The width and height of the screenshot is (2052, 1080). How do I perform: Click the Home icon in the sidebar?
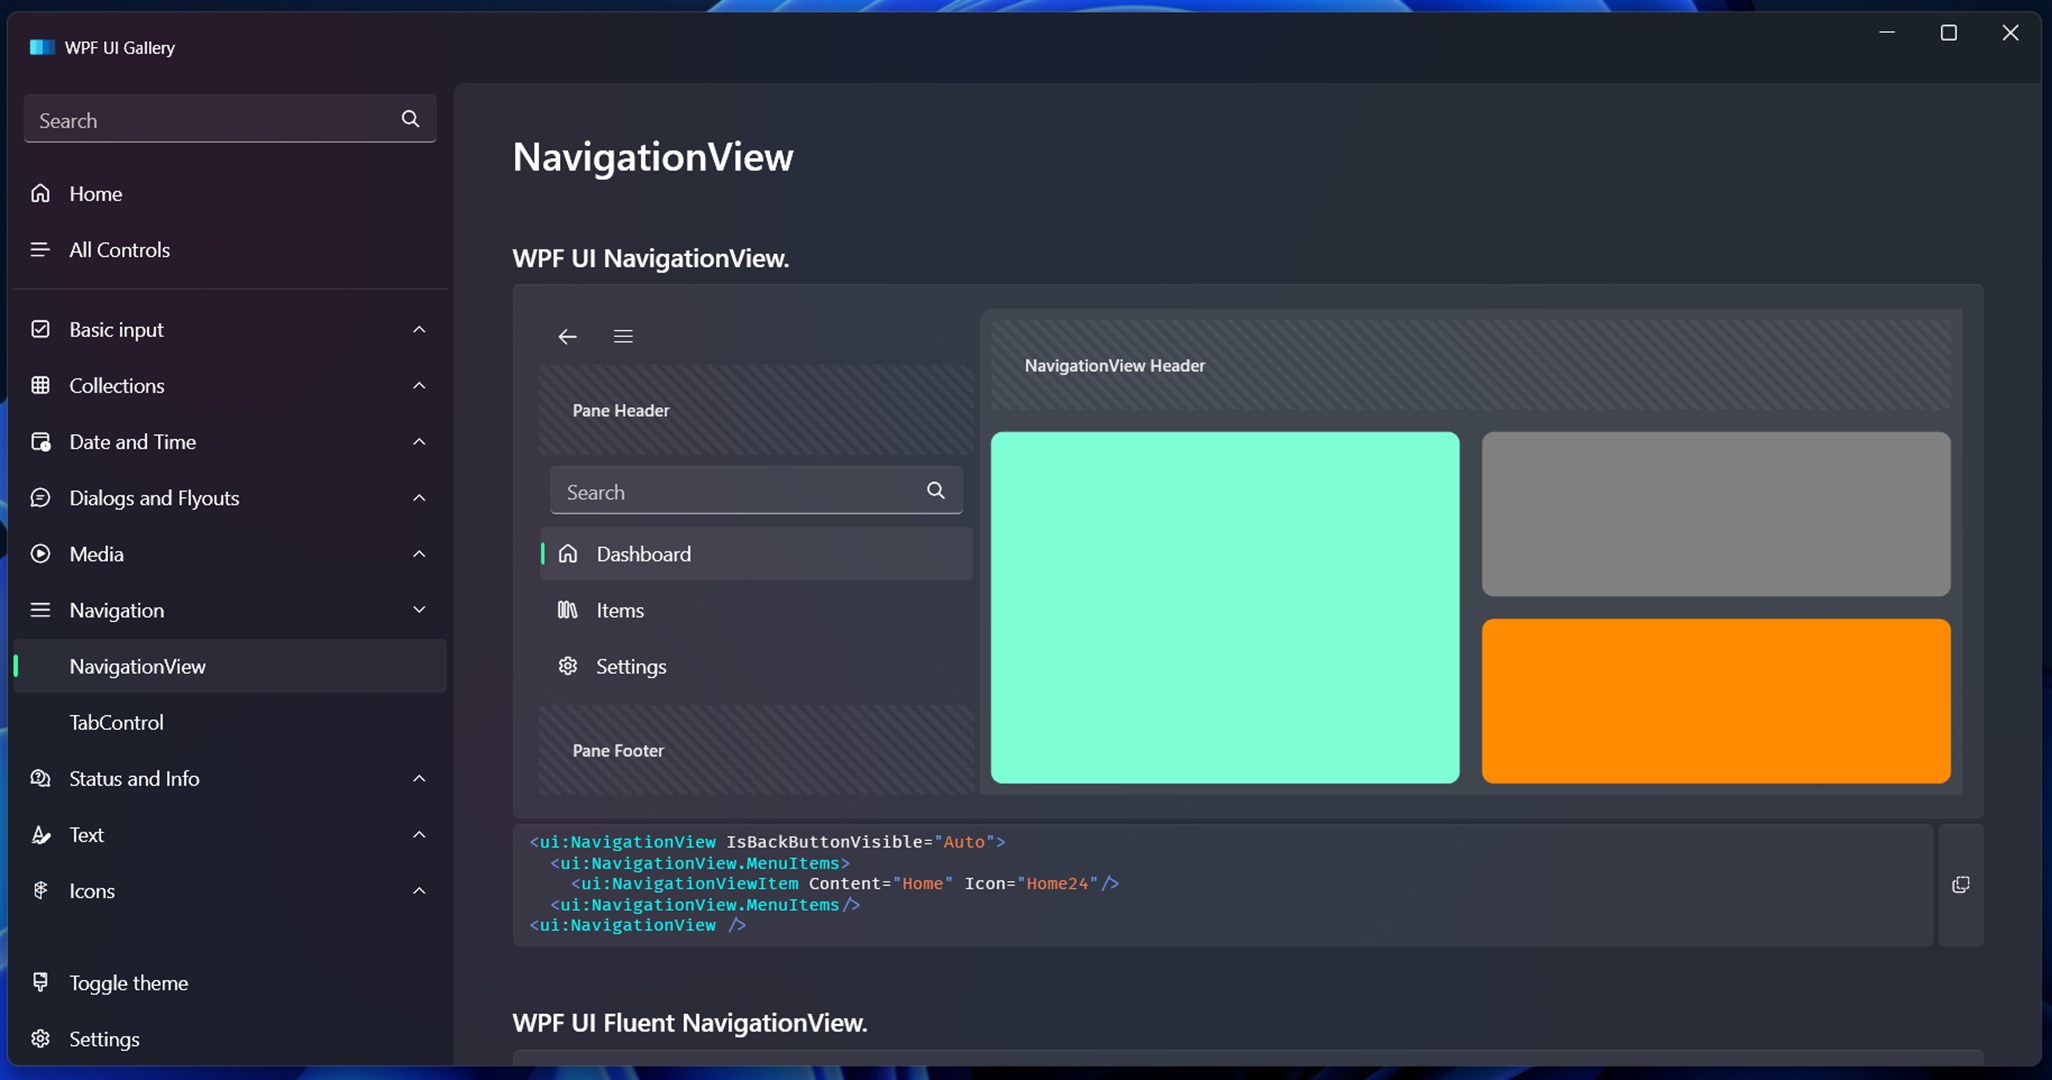point(40,193)
